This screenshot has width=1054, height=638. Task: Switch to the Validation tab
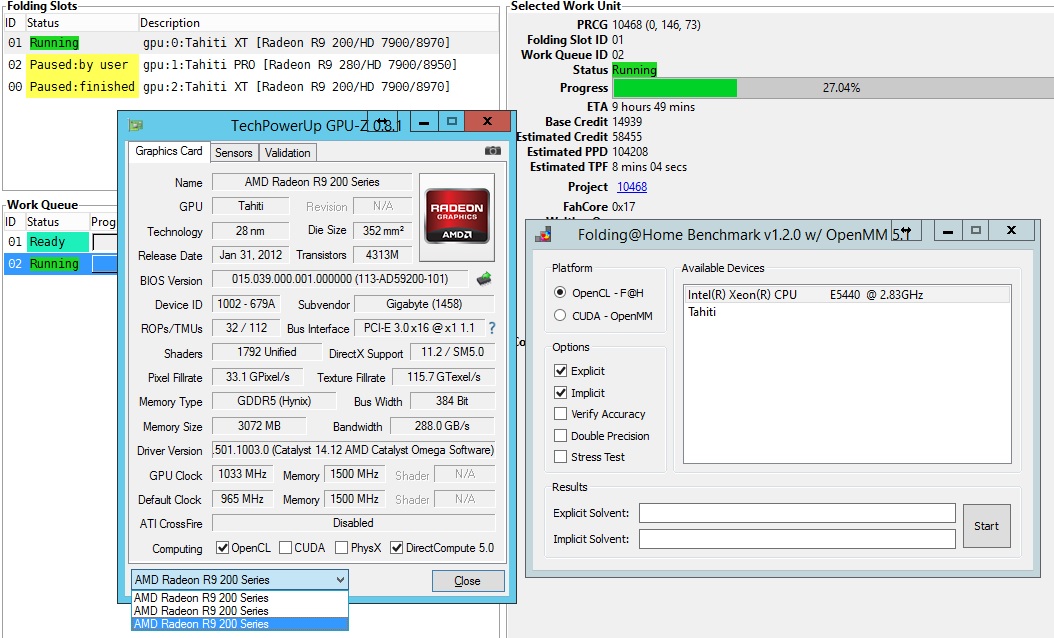(288, 153)
